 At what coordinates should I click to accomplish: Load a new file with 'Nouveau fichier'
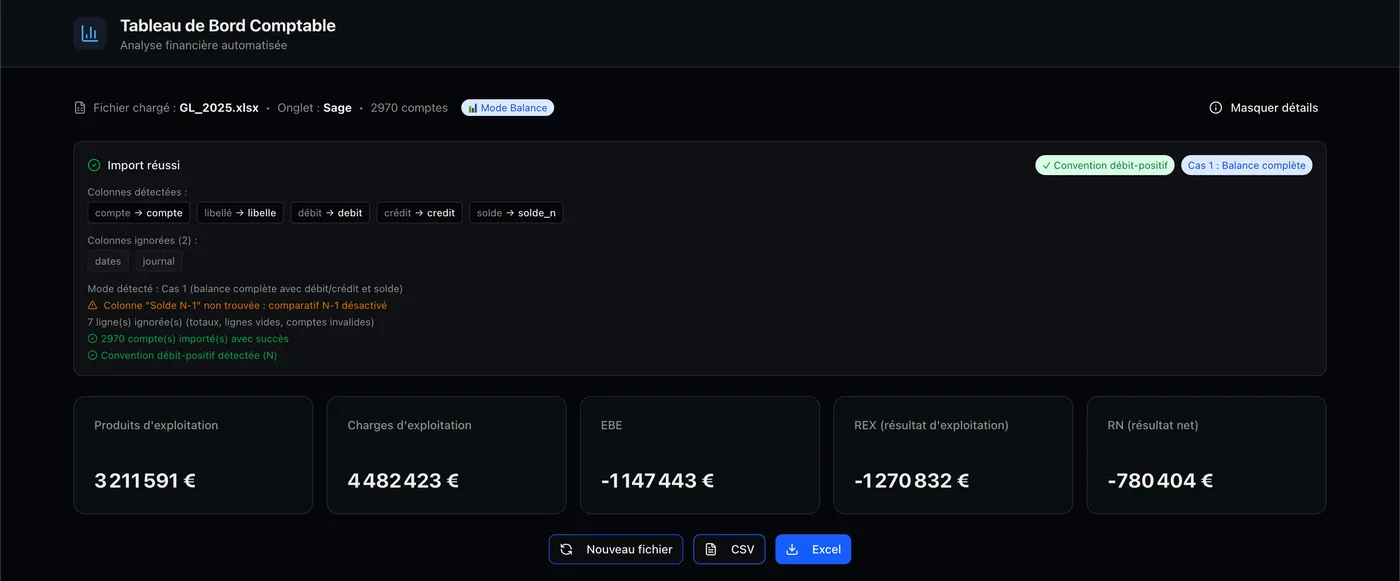616,549
